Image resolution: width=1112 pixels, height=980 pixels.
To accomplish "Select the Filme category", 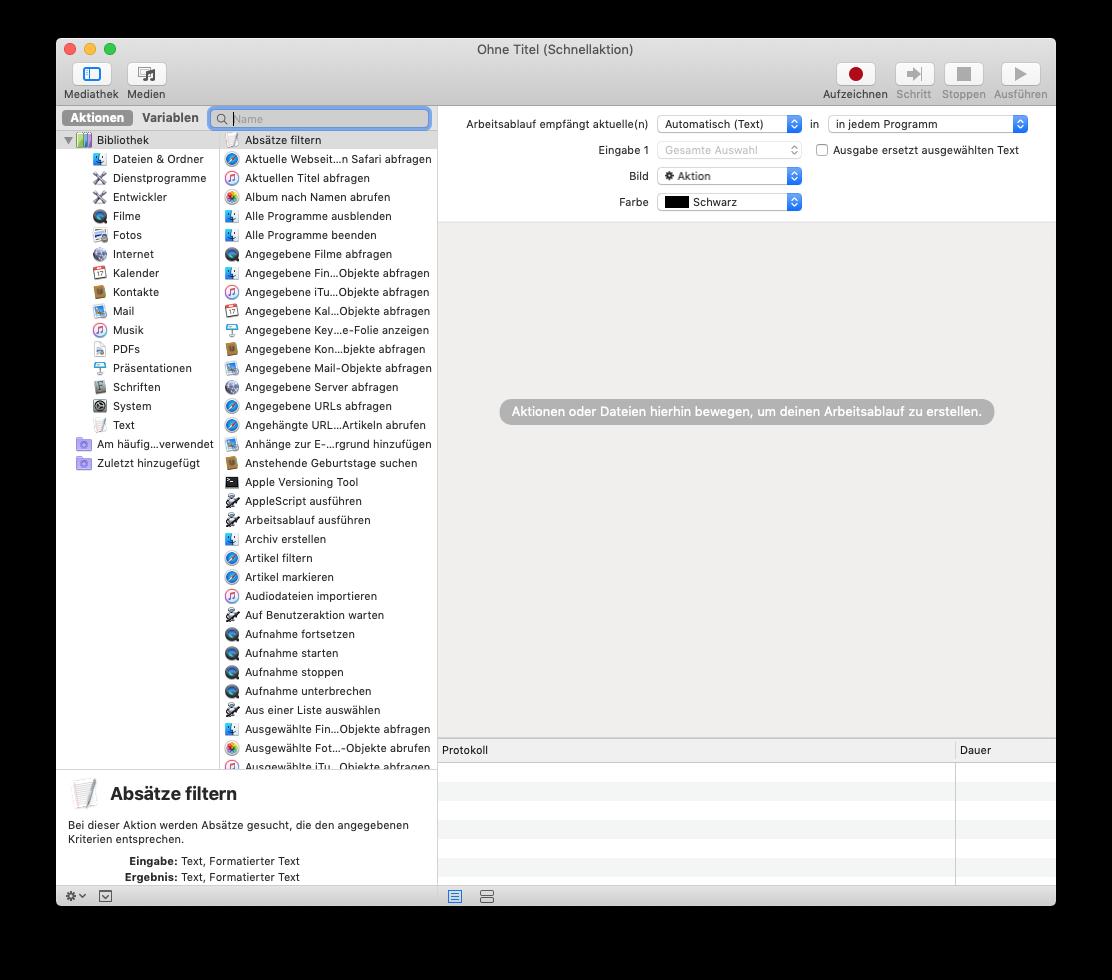I will 116,216.
